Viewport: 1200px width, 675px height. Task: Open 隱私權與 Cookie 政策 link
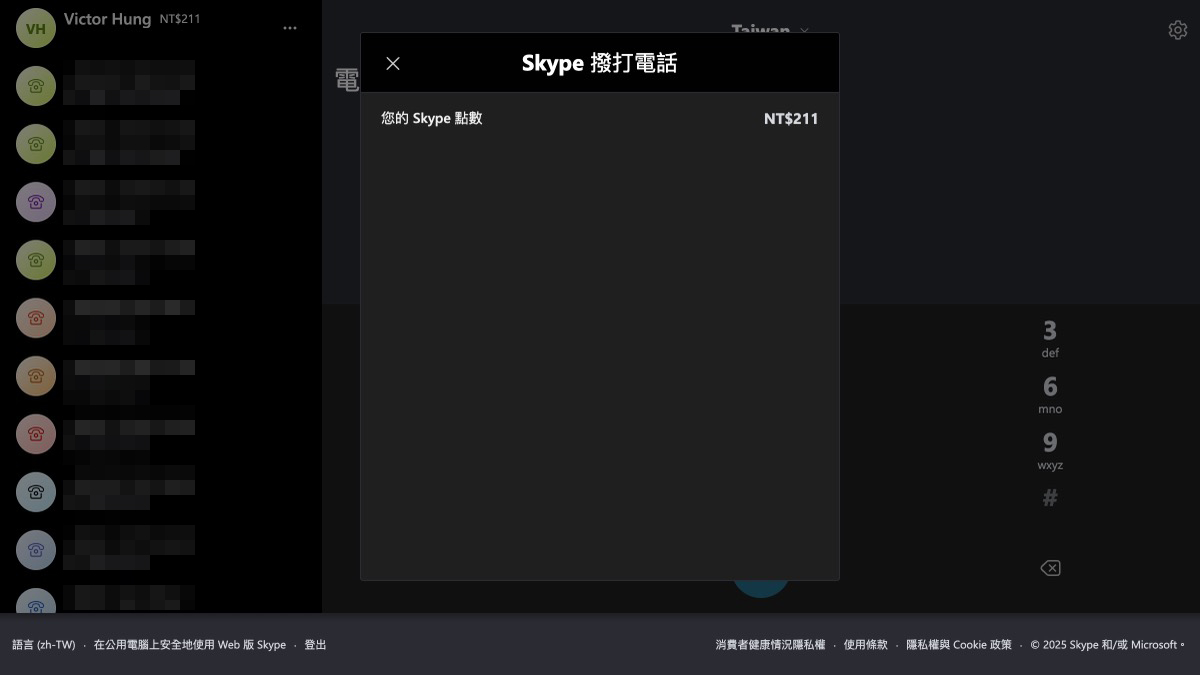click(959, 645)
